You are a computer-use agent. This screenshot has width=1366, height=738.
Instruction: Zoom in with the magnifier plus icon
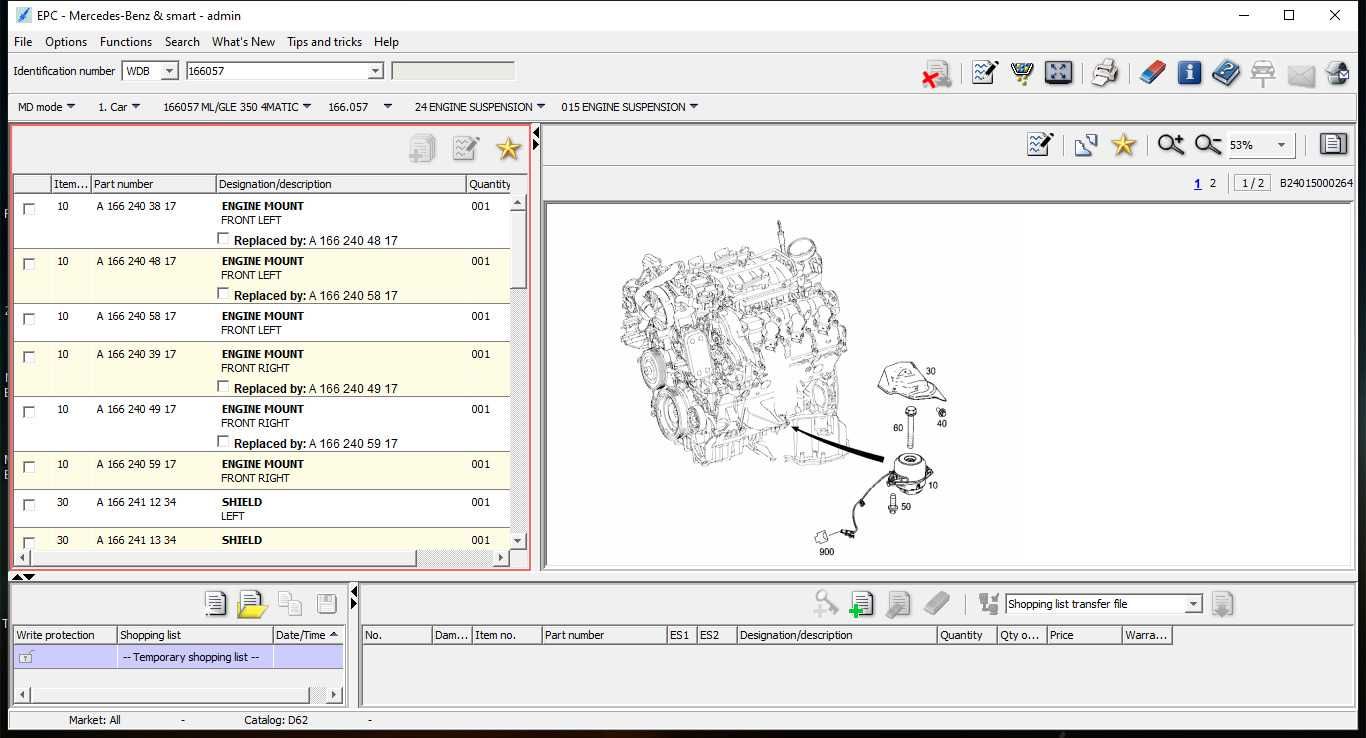[1170, 145]
